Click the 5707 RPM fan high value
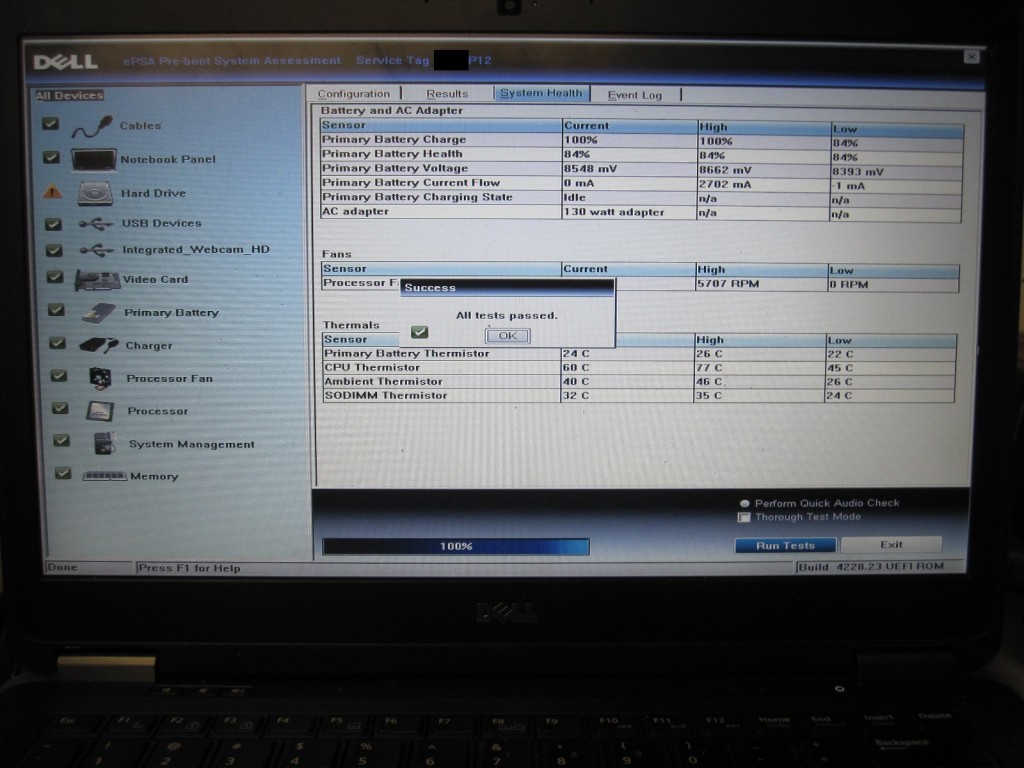This screenshot has height=768, width=1024. (x=728, y=284)
